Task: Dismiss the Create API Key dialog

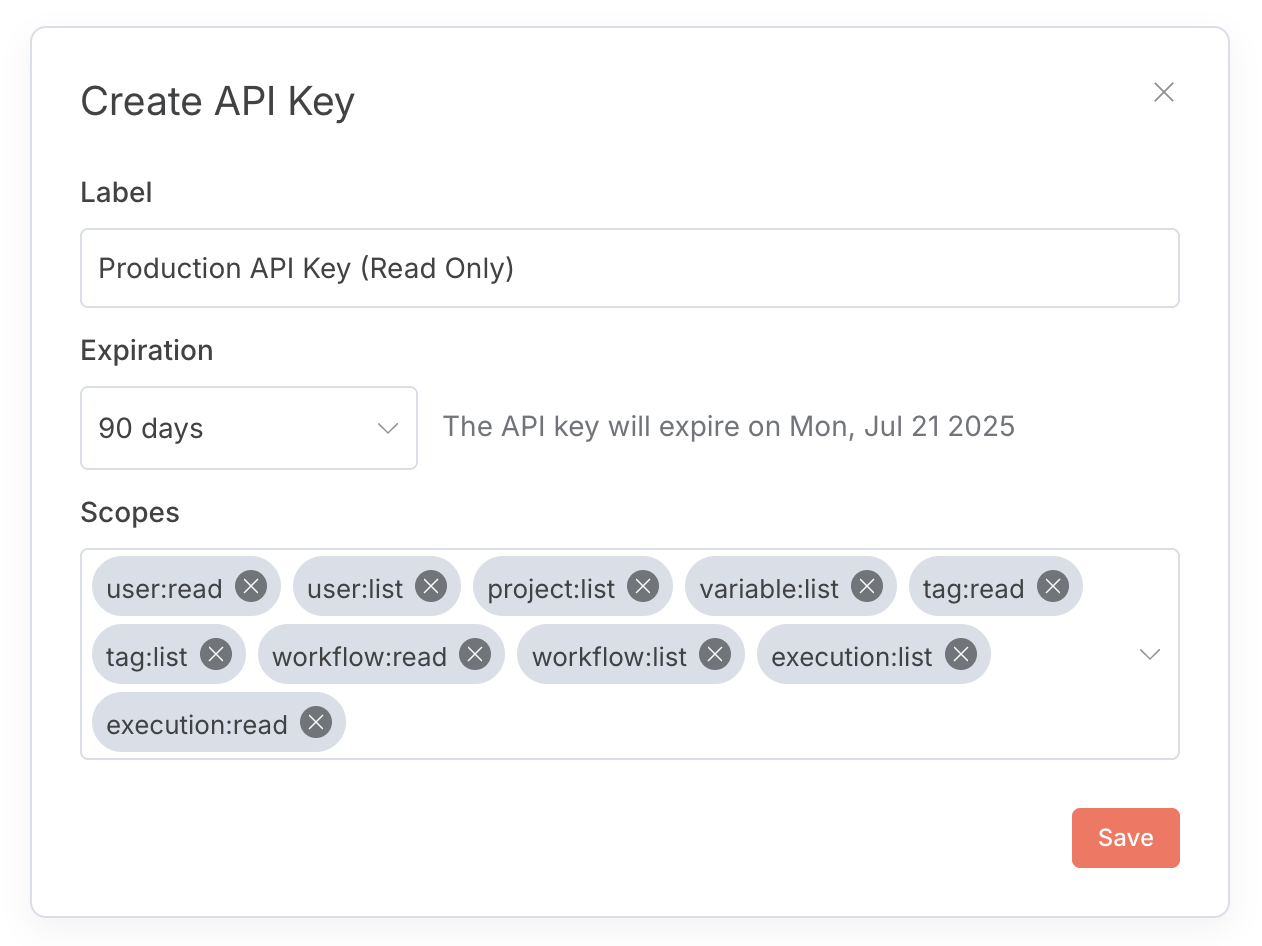Action: (1163, 91)
